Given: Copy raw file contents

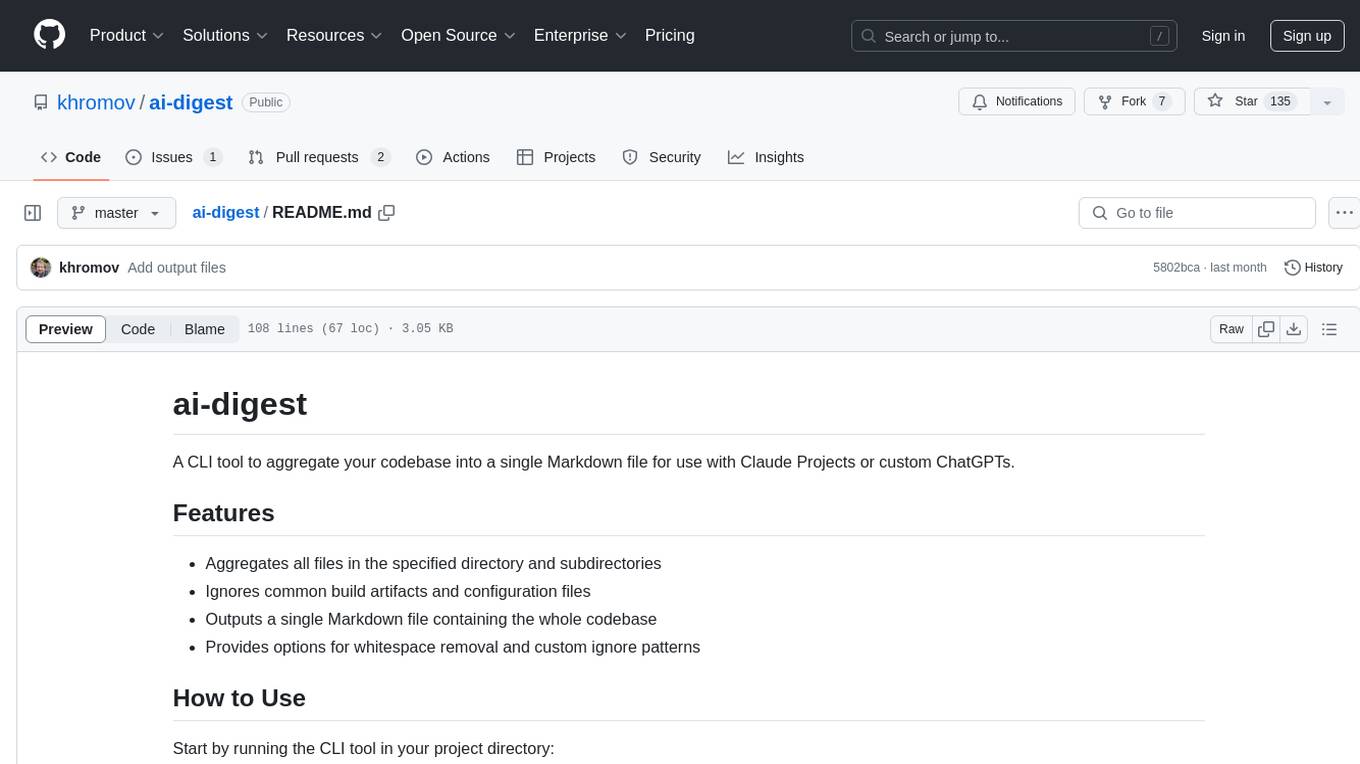Looking at the screenshot, I should click(1266, 329).
